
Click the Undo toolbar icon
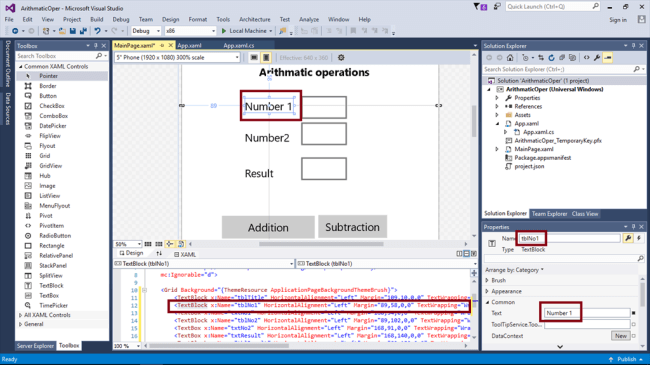point(97,31)
